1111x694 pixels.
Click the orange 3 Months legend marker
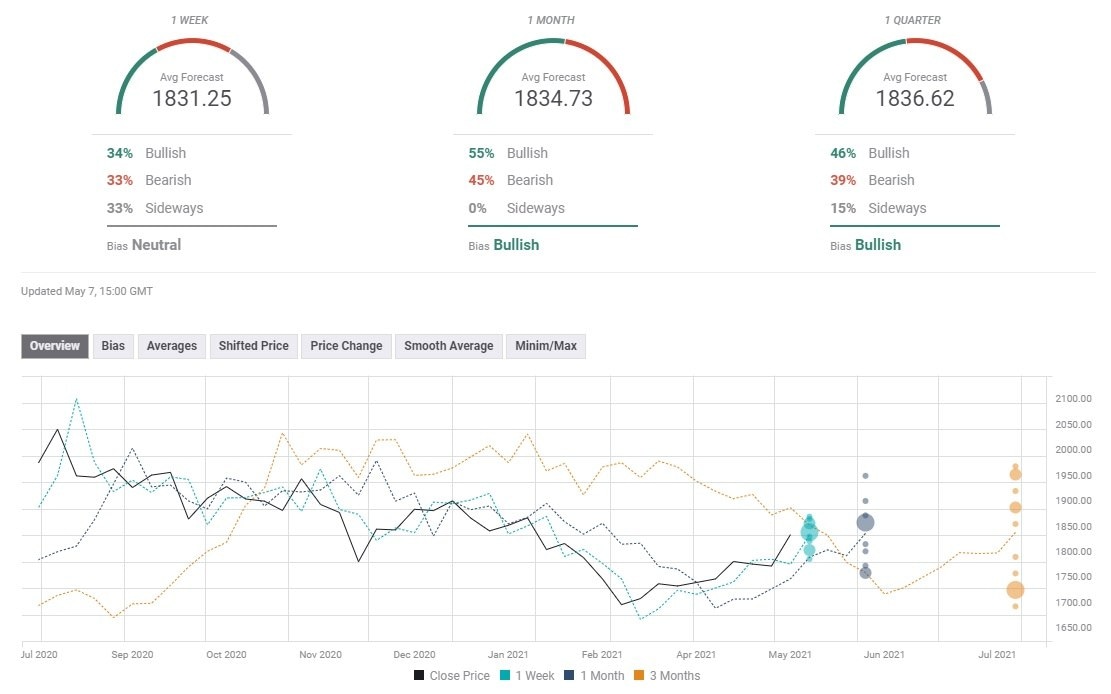click(637, 676)
